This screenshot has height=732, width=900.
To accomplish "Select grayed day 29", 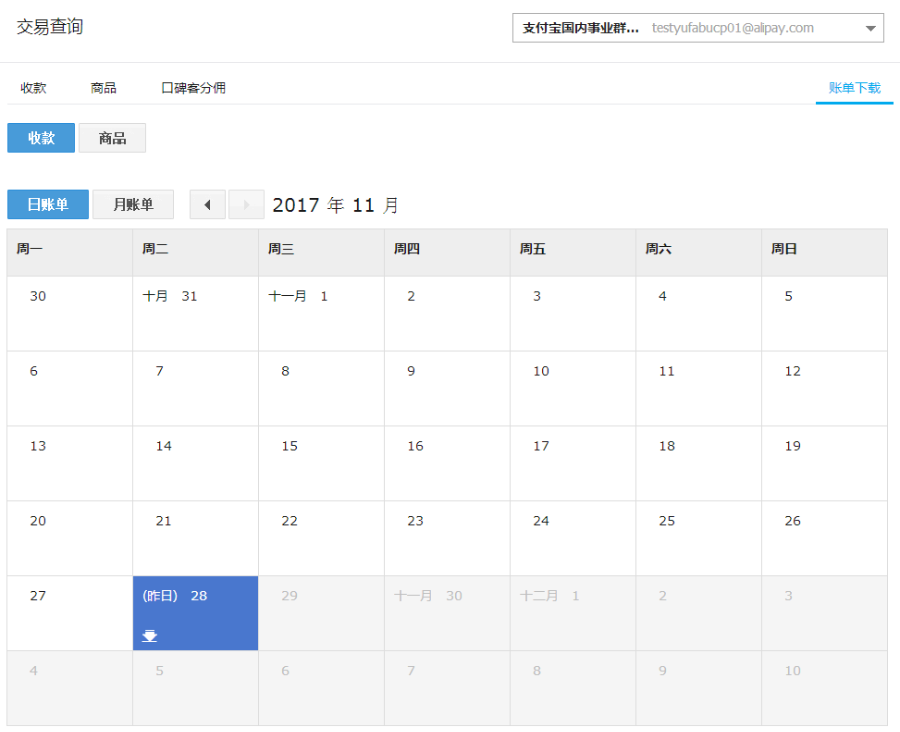I will [x=321, y=613].
